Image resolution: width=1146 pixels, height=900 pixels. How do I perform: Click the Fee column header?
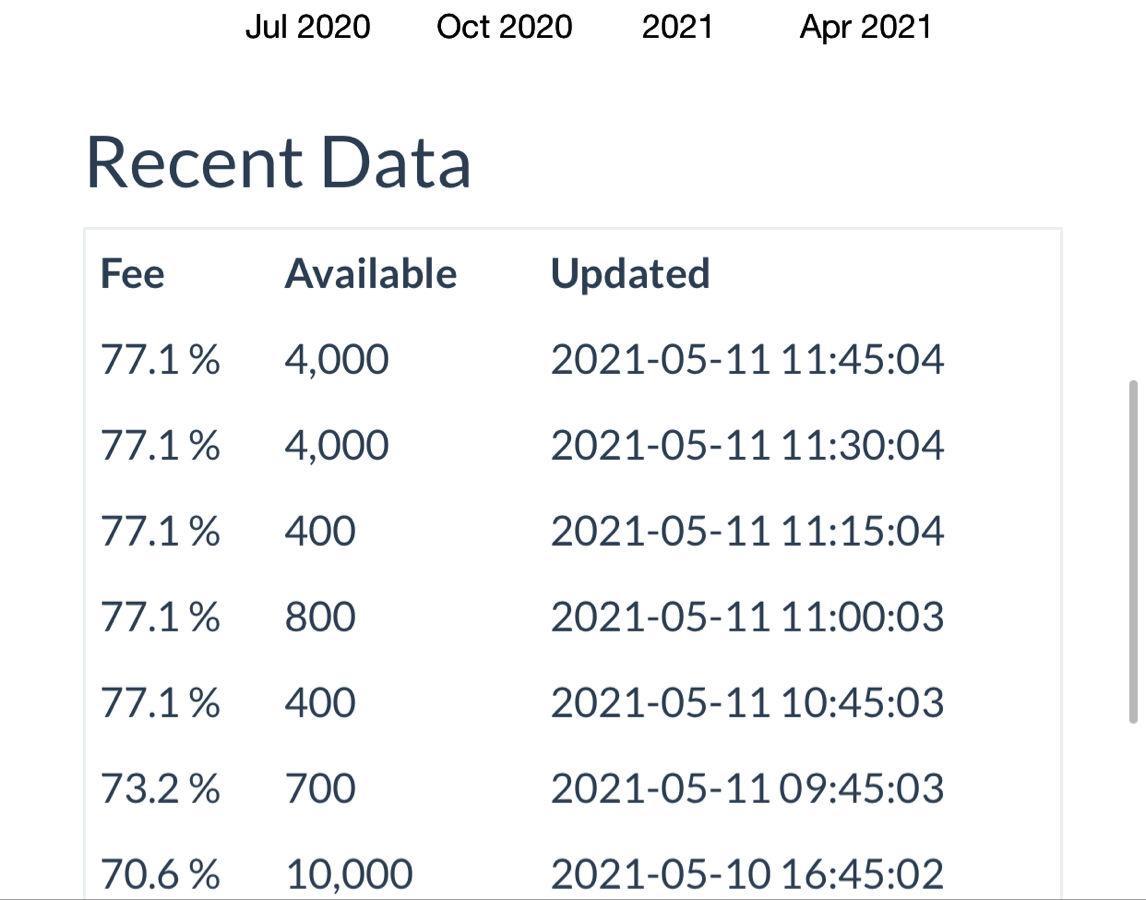pyautogui.click(x=132, y=274)
